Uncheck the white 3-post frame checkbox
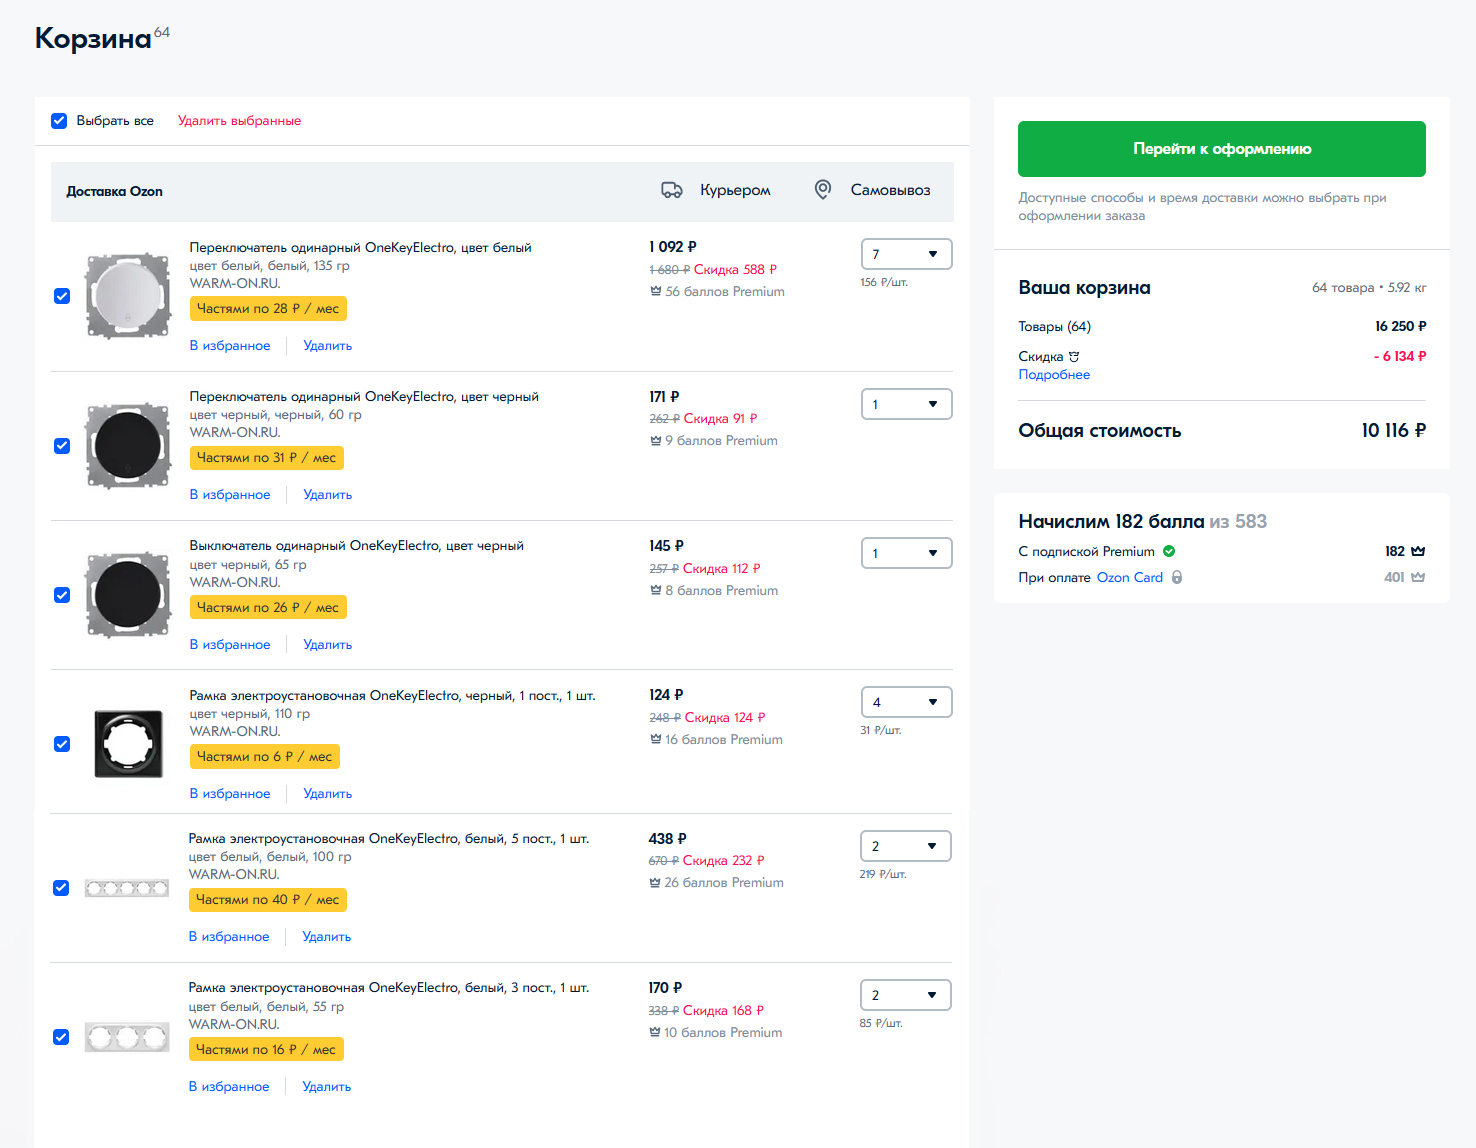 (x=61, y=1037)
